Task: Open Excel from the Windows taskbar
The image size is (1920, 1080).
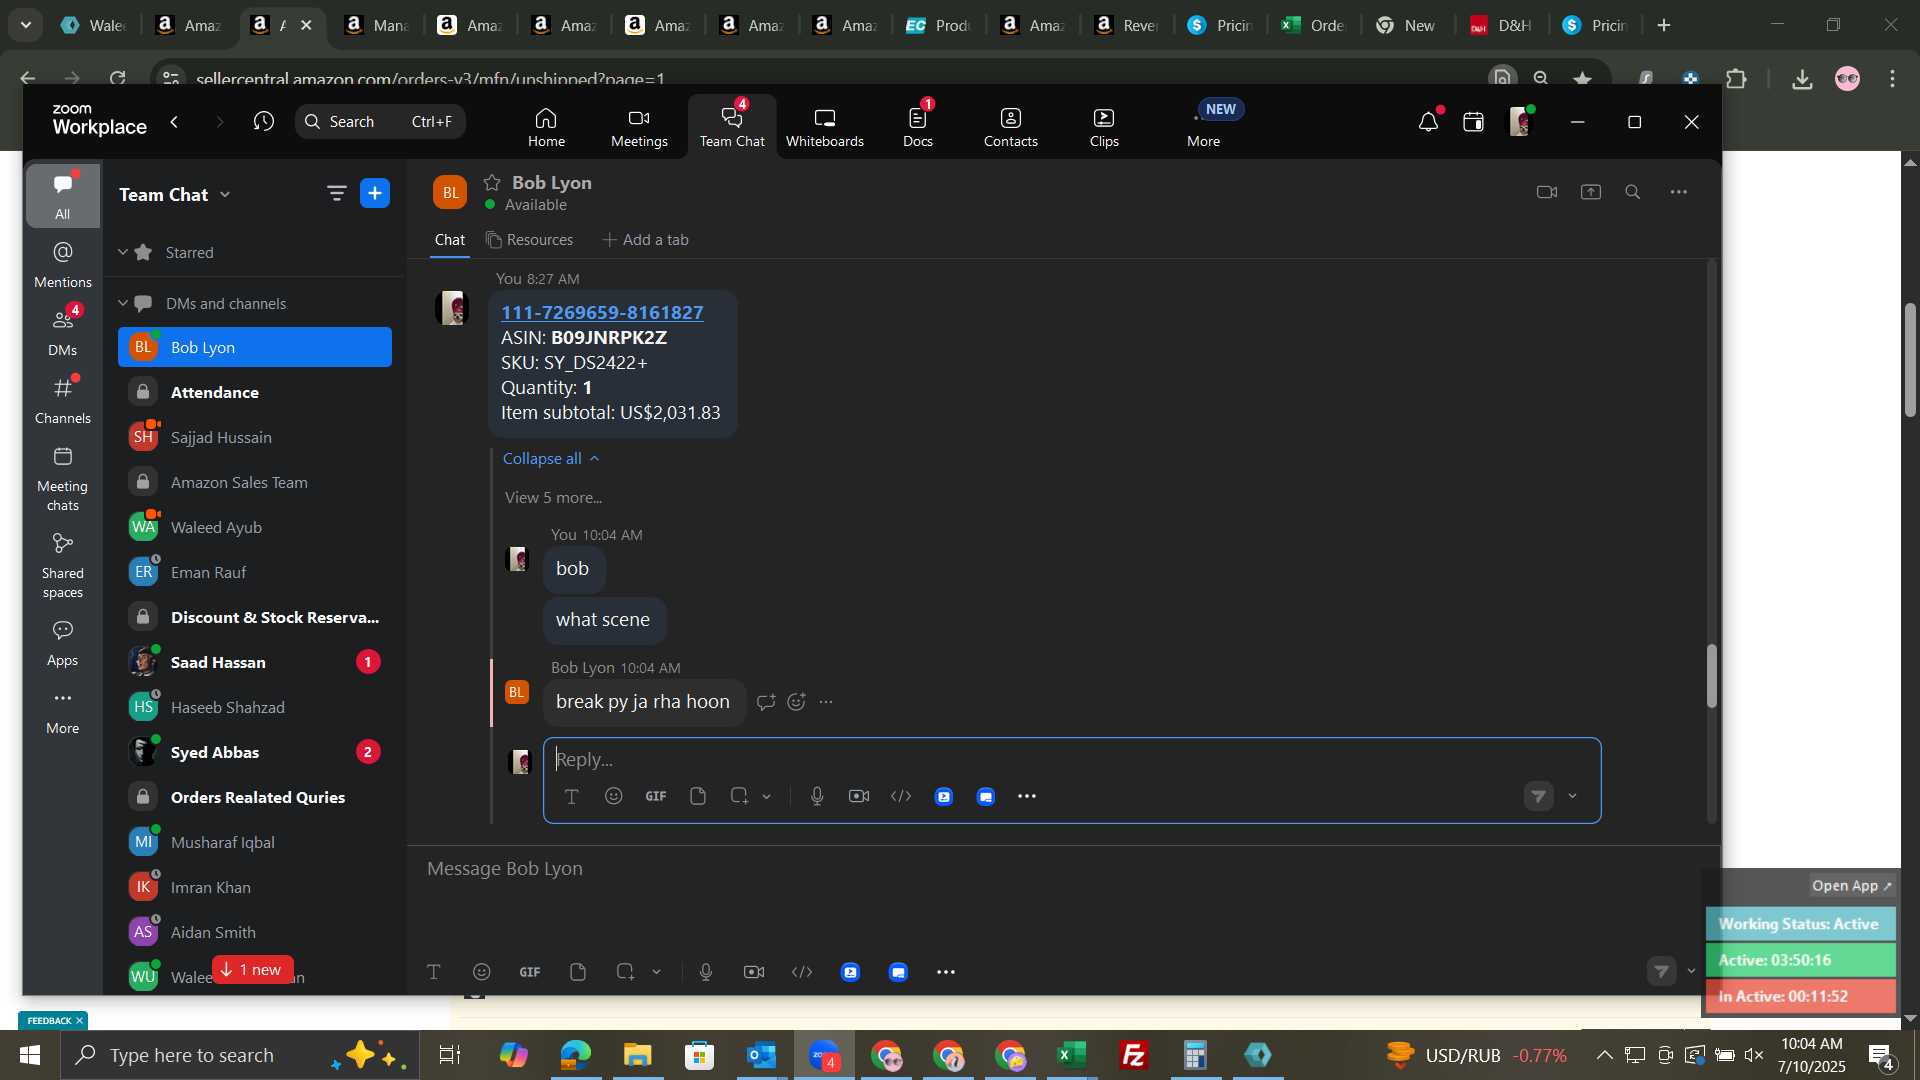Action: [1072, 1055]
